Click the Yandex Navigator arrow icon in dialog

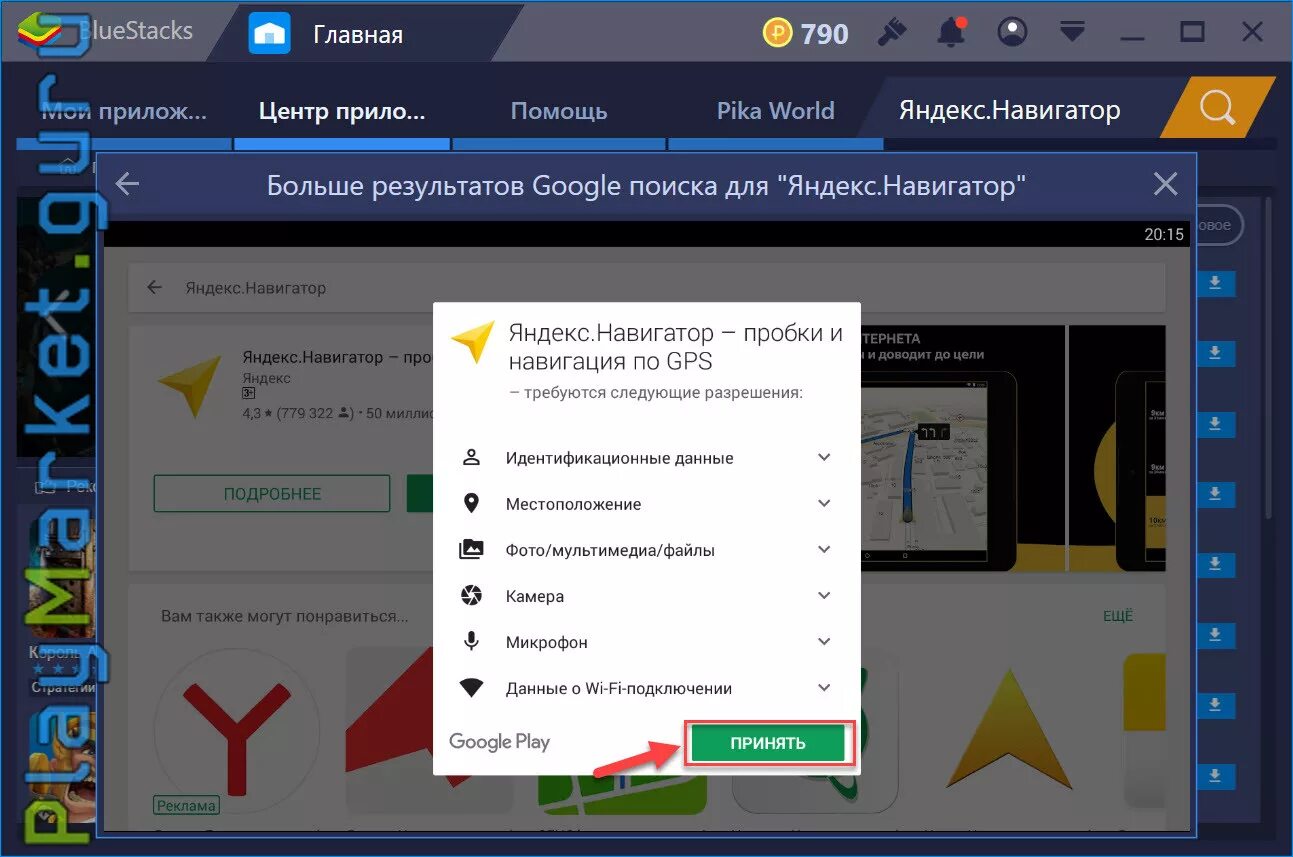(x=473, y=343)
